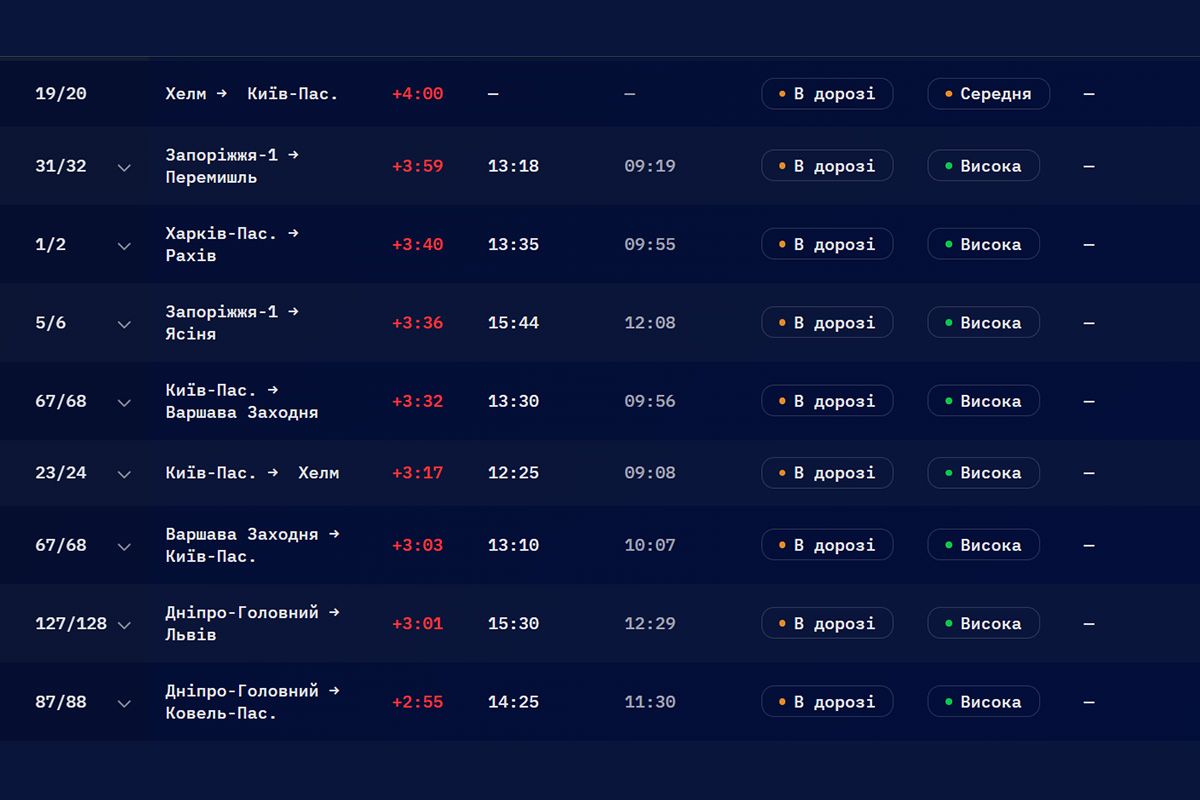1200x800 pixels.
Task: Expand the train 87/88 row chevron
Action: pos(124,703)
